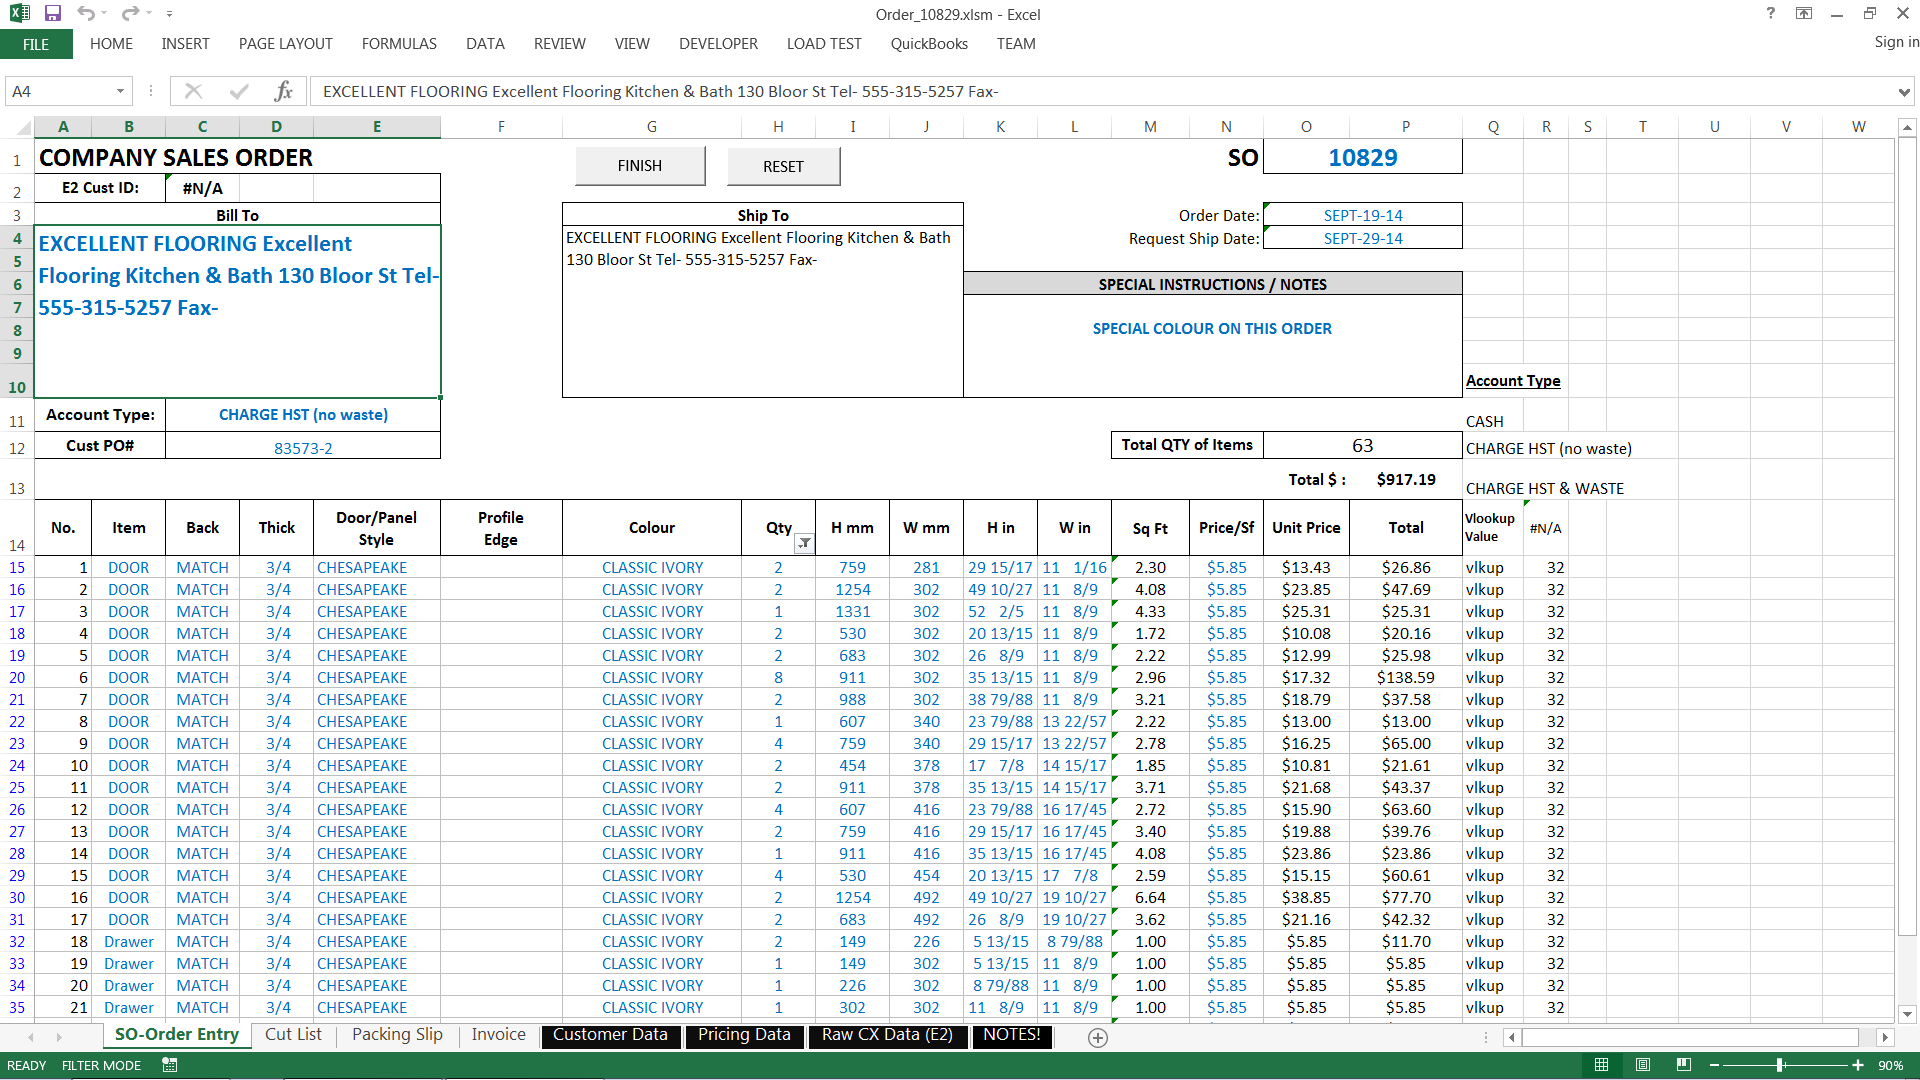Open the Pricing Data sheet tab

click(x=744, y=1034)
